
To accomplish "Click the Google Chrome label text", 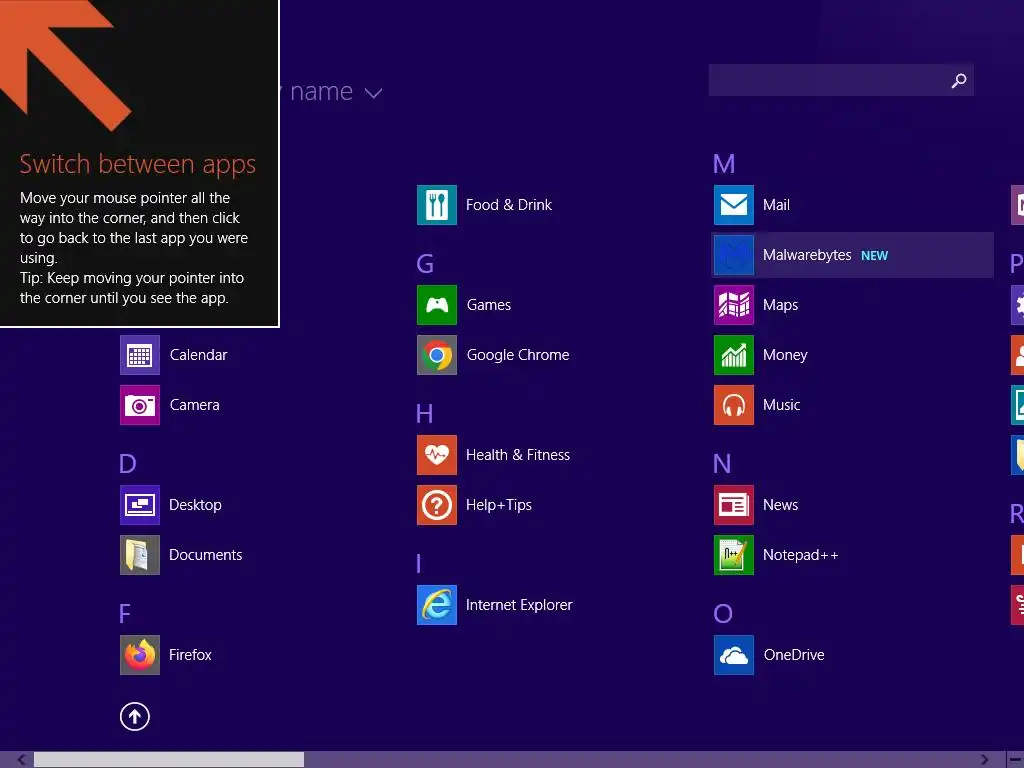I will 518,355.
